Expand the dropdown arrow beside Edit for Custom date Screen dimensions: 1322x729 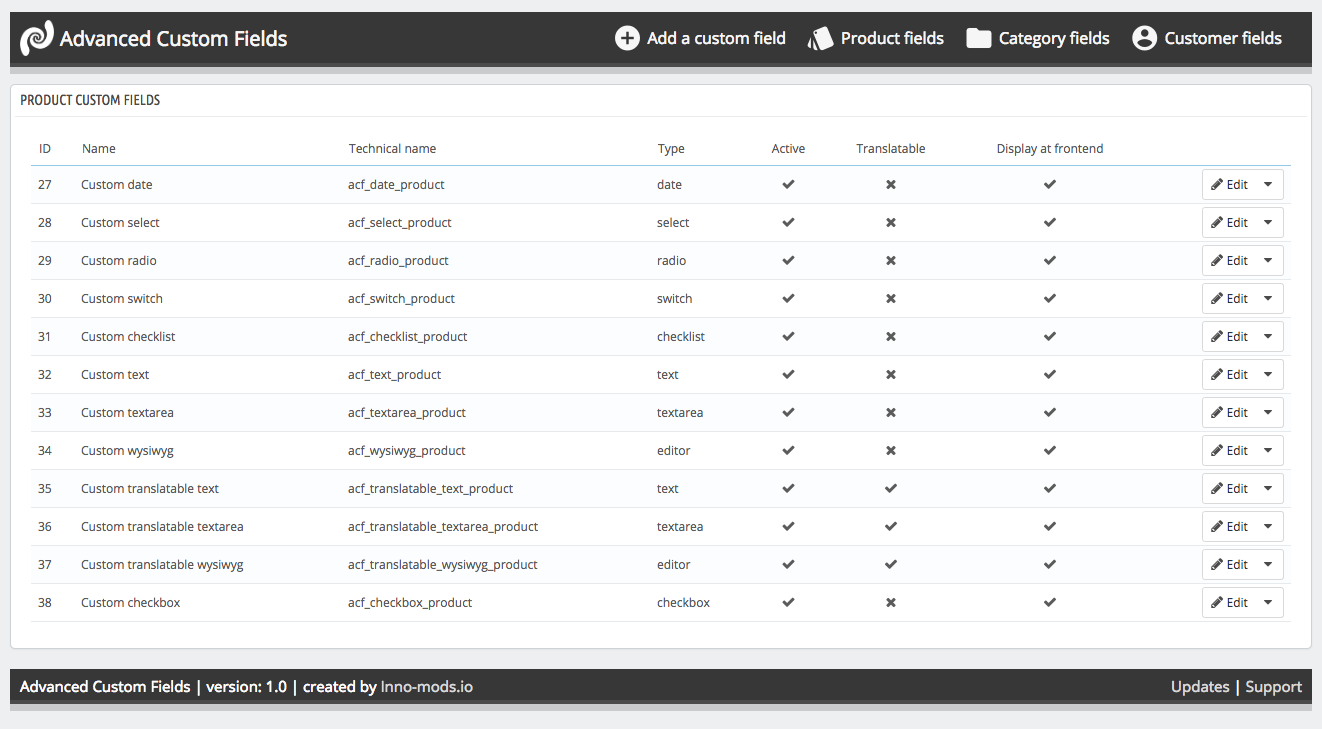tap(1268, 184)
